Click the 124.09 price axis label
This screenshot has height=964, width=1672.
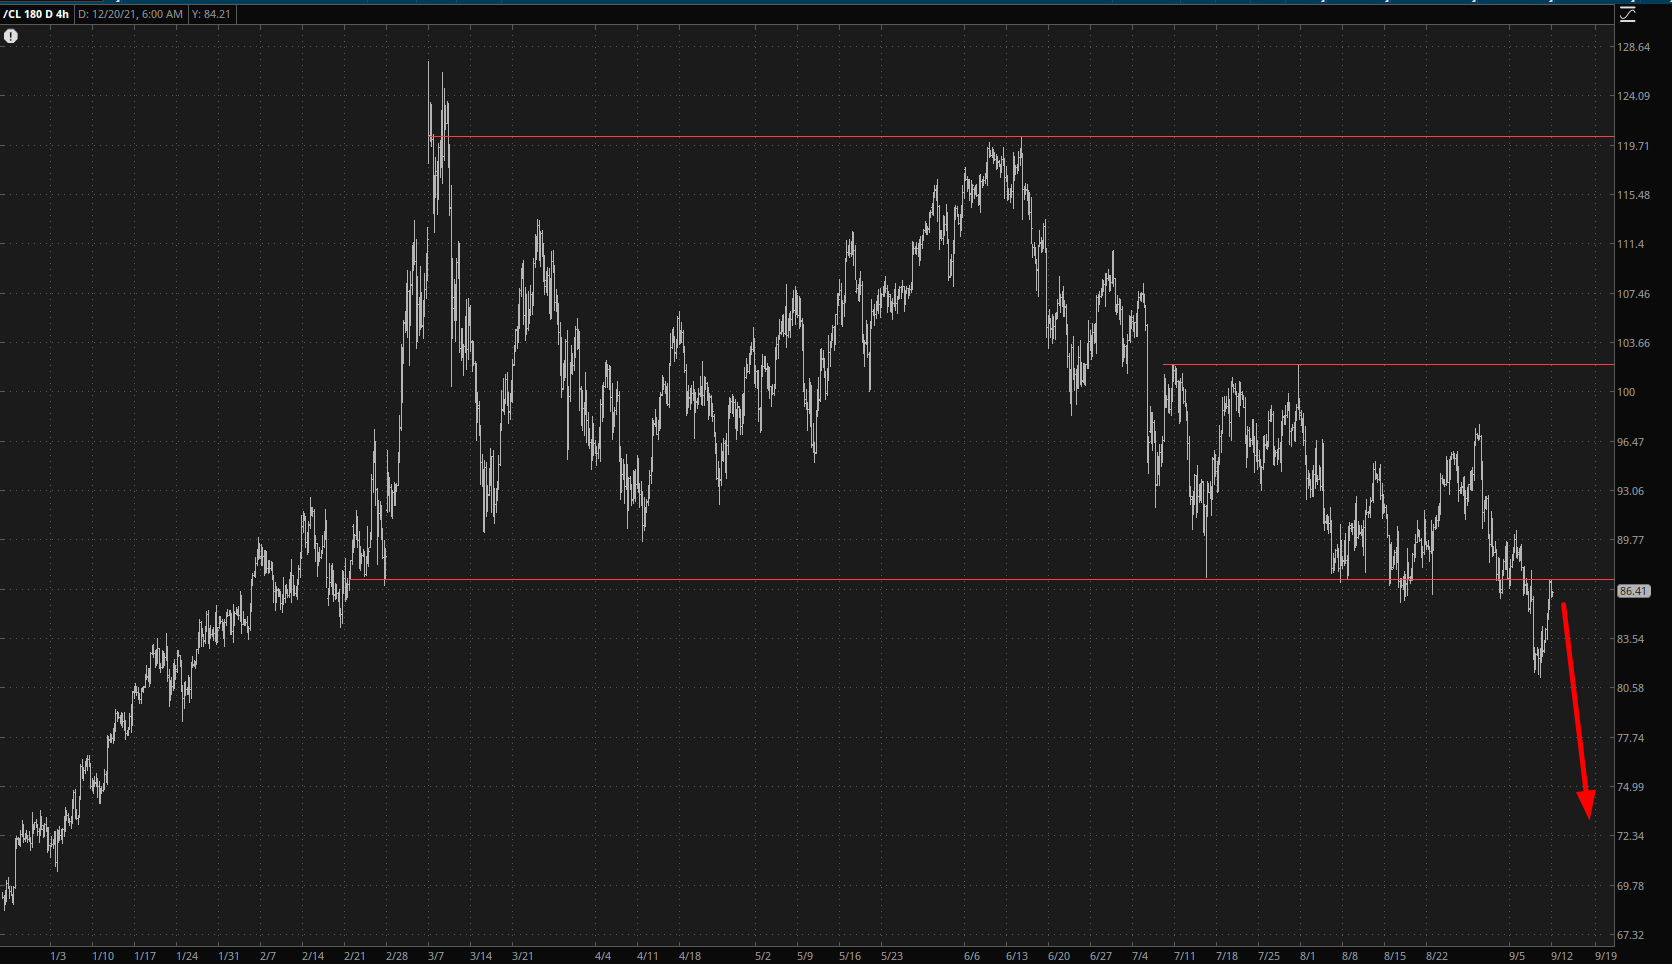coord(1633,96)
